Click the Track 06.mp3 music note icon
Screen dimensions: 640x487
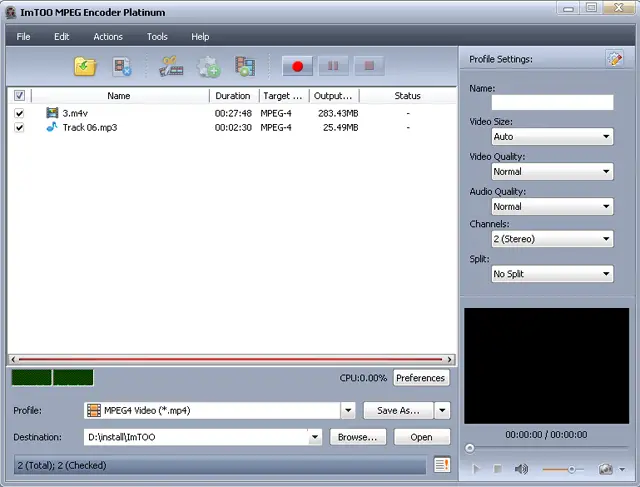tap(52, 127)
